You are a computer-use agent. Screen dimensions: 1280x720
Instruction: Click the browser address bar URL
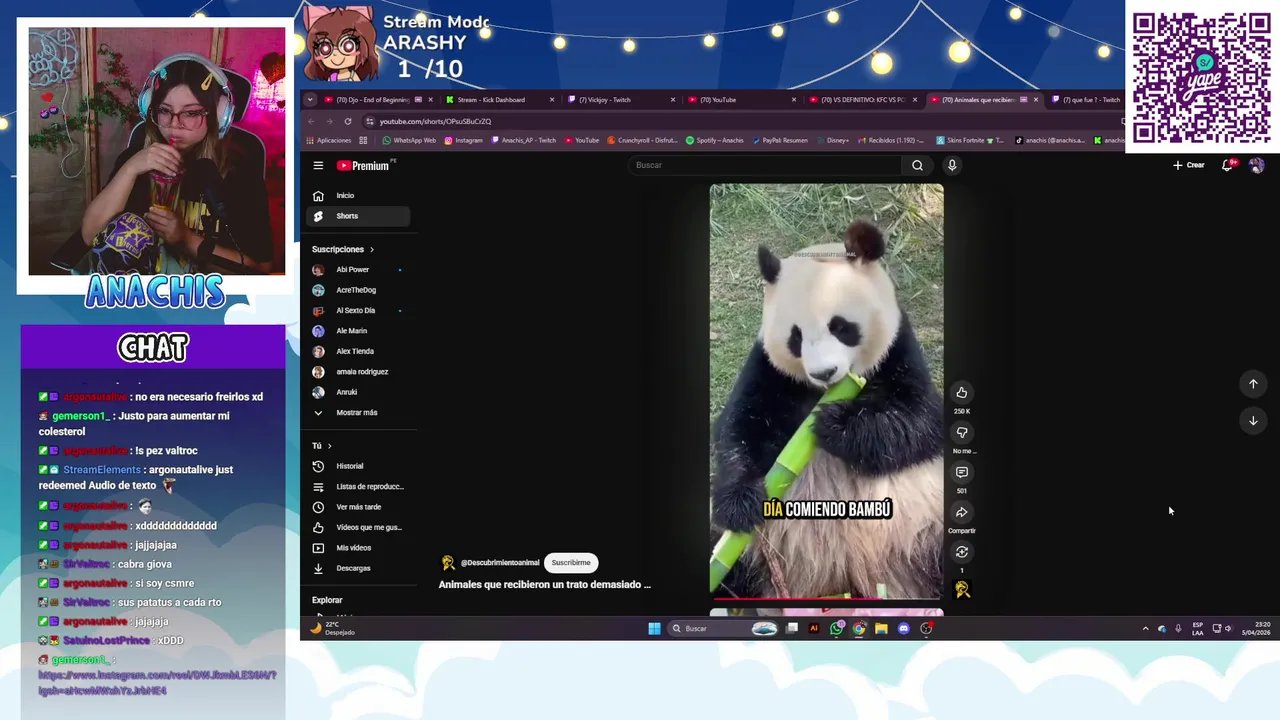[x=435, y=121]
